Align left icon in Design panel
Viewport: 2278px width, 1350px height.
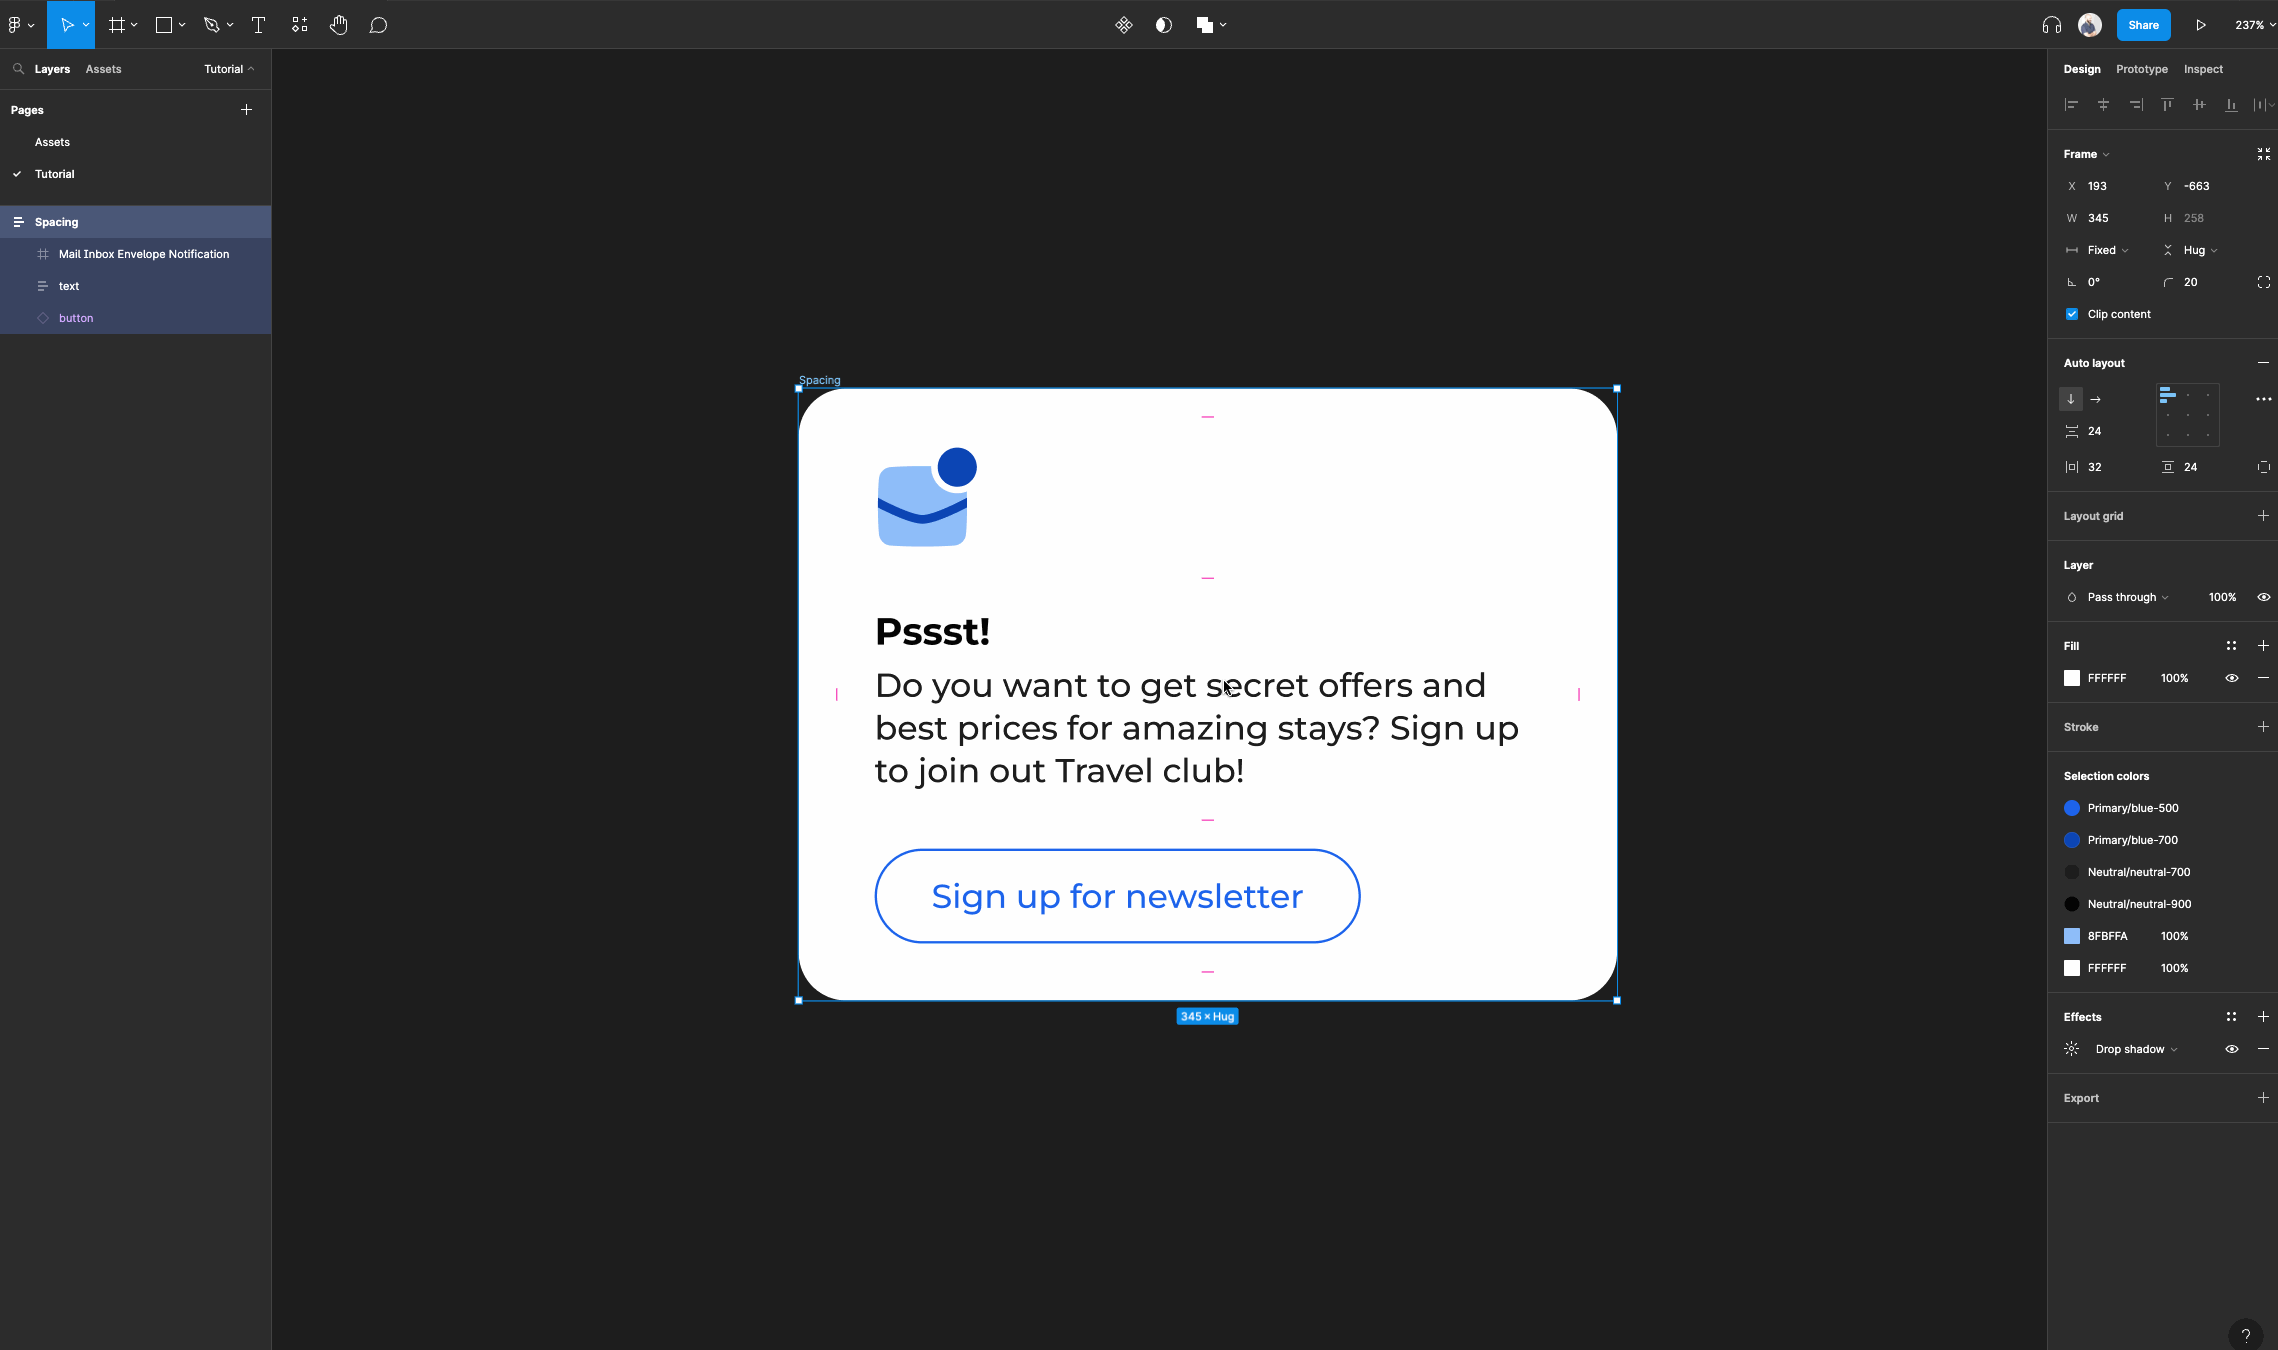click(2071, 105)
